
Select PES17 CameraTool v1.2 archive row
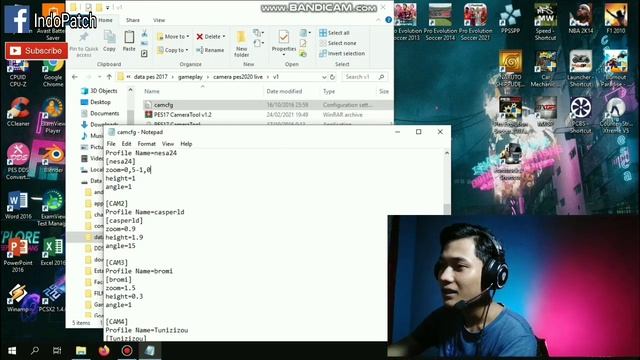pos(268,115)
